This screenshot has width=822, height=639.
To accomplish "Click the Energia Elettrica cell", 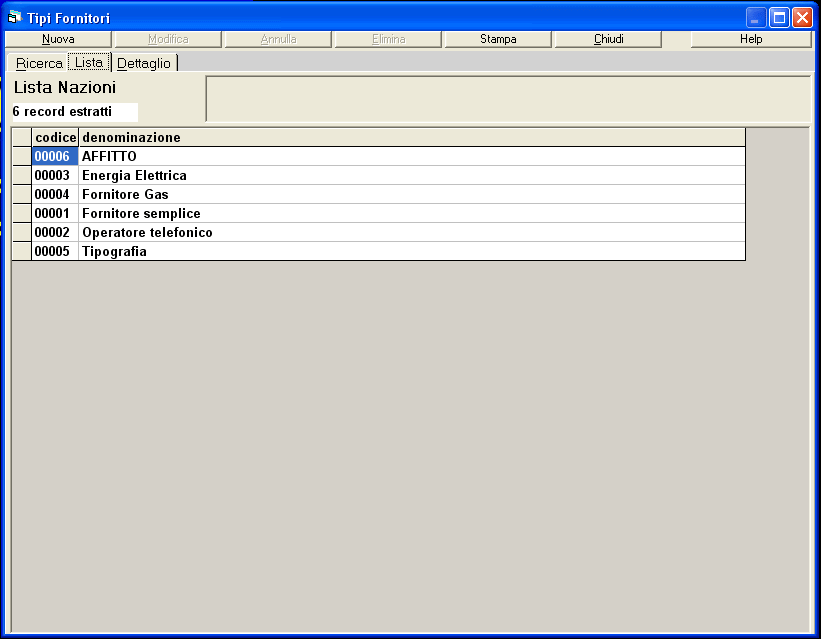I will click(412, 175).
